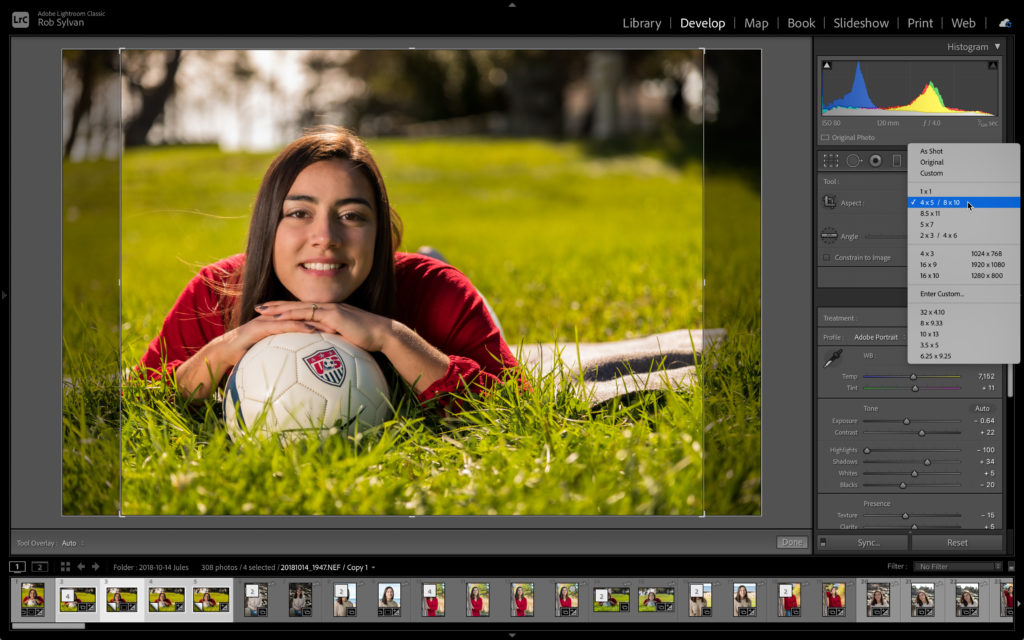Open the Tool Overlay Auto dropdown

point(71,543)
